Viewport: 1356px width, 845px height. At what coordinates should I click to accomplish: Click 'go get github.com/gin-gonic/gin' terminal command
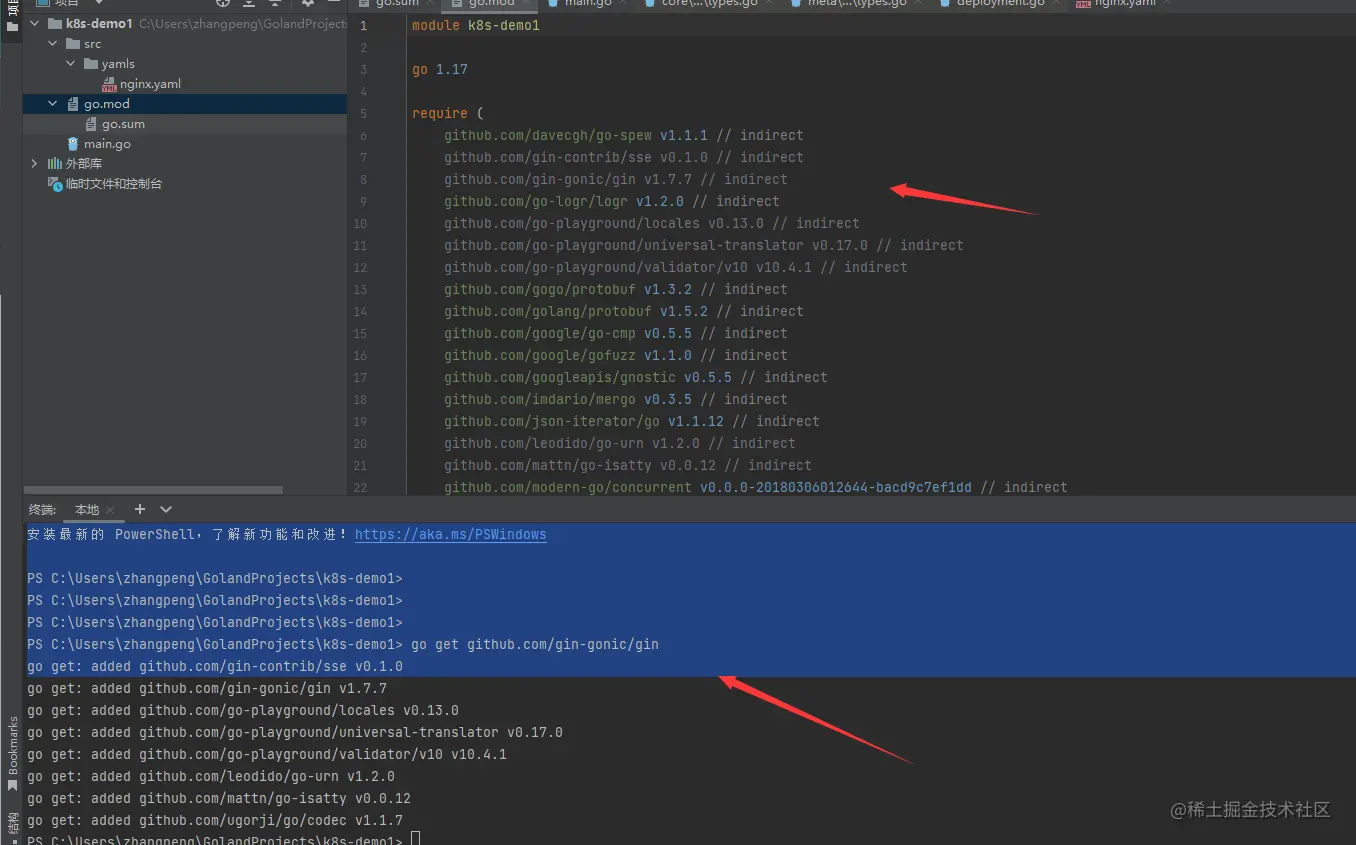(535, 645)
